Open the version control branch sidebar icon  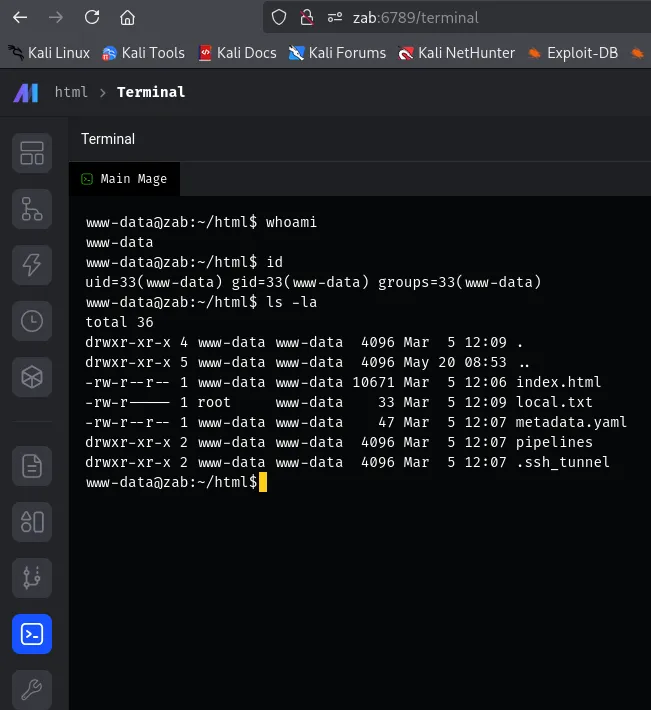coord(32,578)
